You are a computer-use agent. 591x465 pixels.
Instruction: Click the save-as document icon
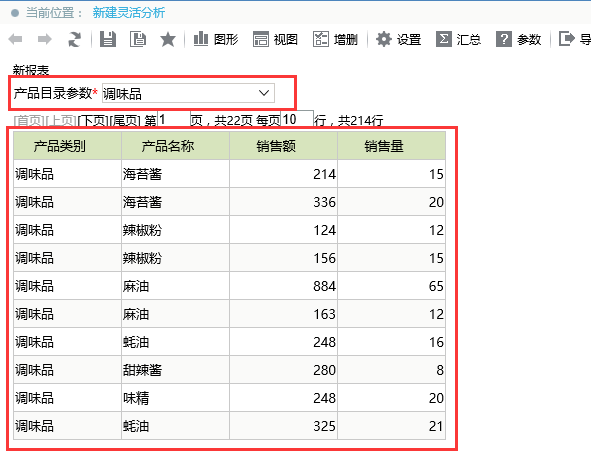(138, 39)
